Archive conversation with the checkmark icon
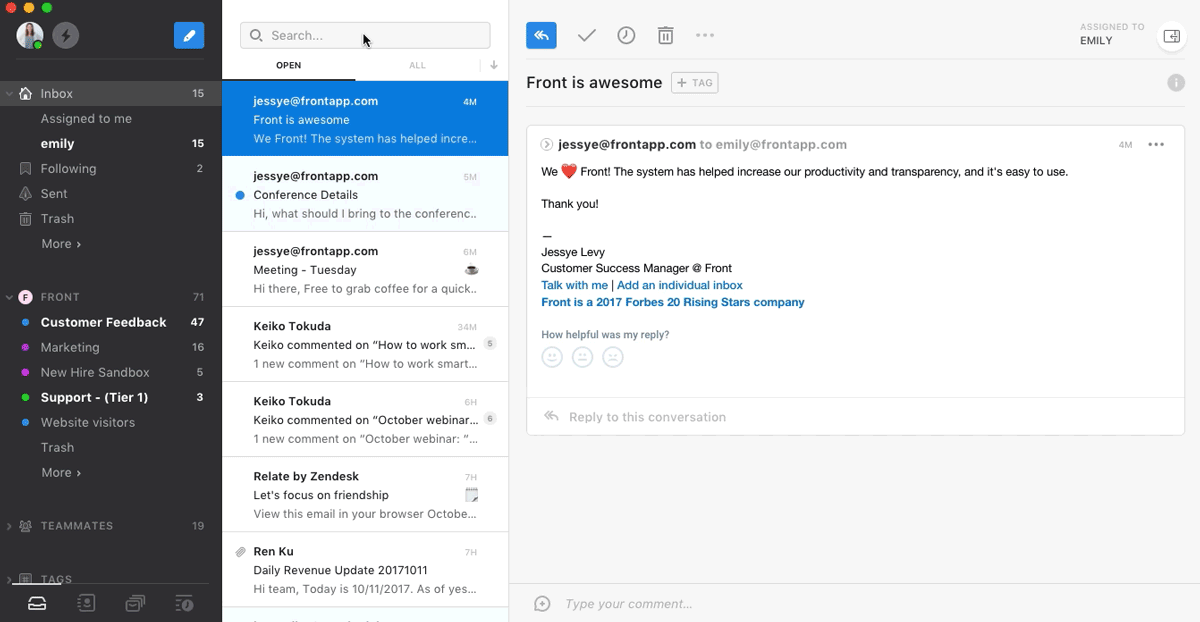1200x622 pixels. 587,35
